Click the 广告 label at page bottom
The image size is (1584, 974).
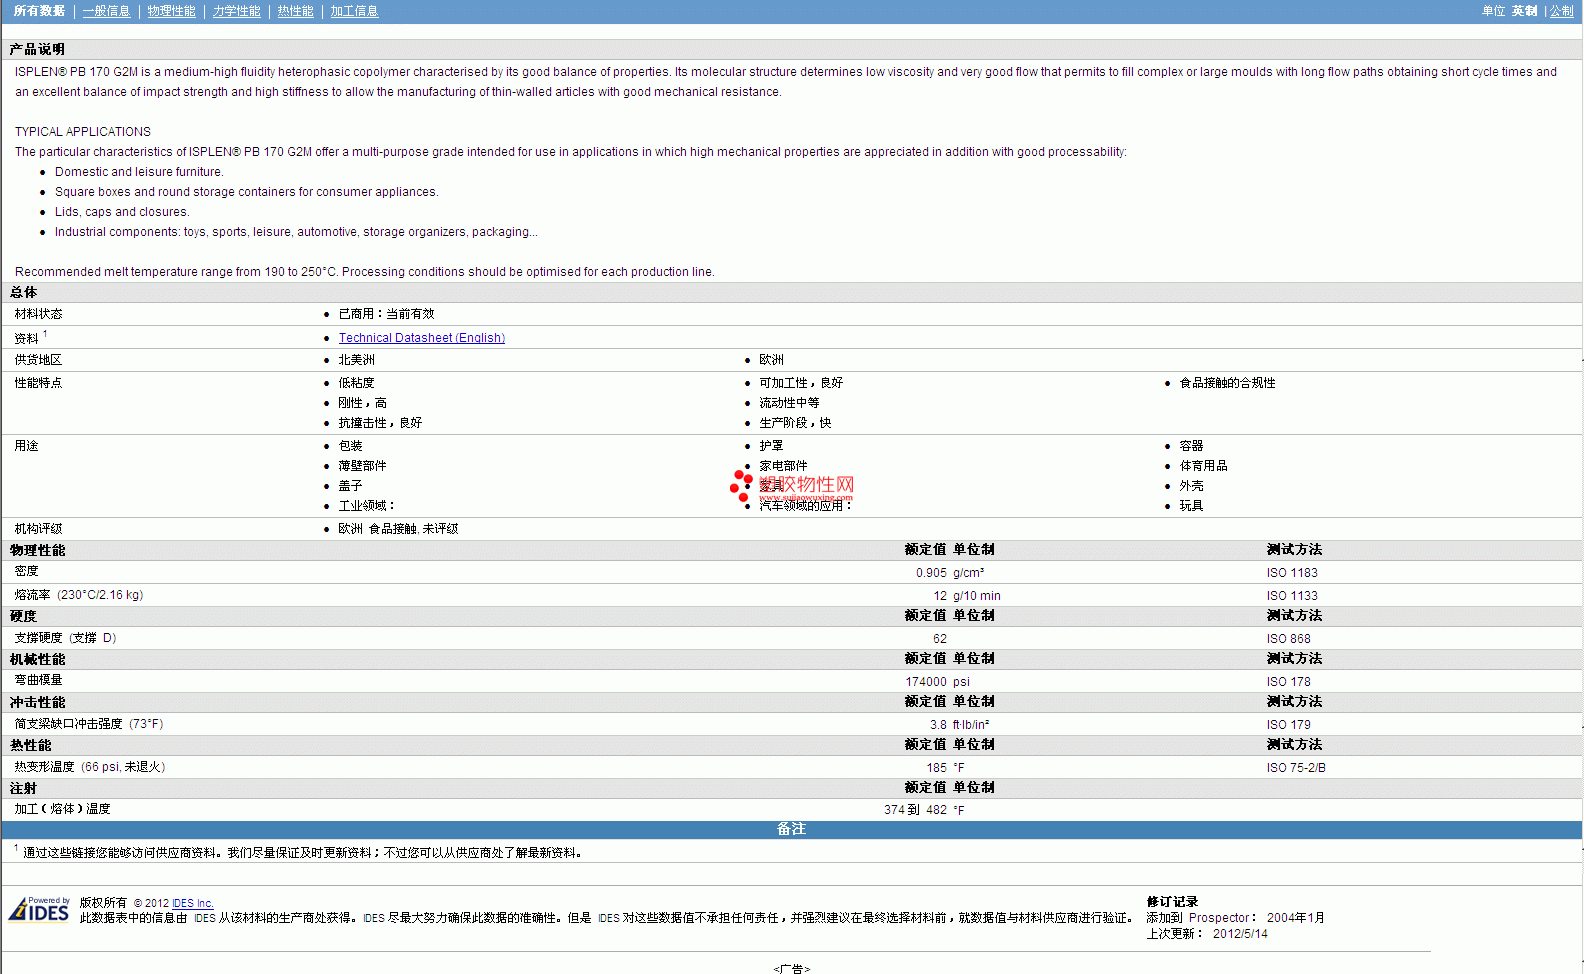click(791, 968)
